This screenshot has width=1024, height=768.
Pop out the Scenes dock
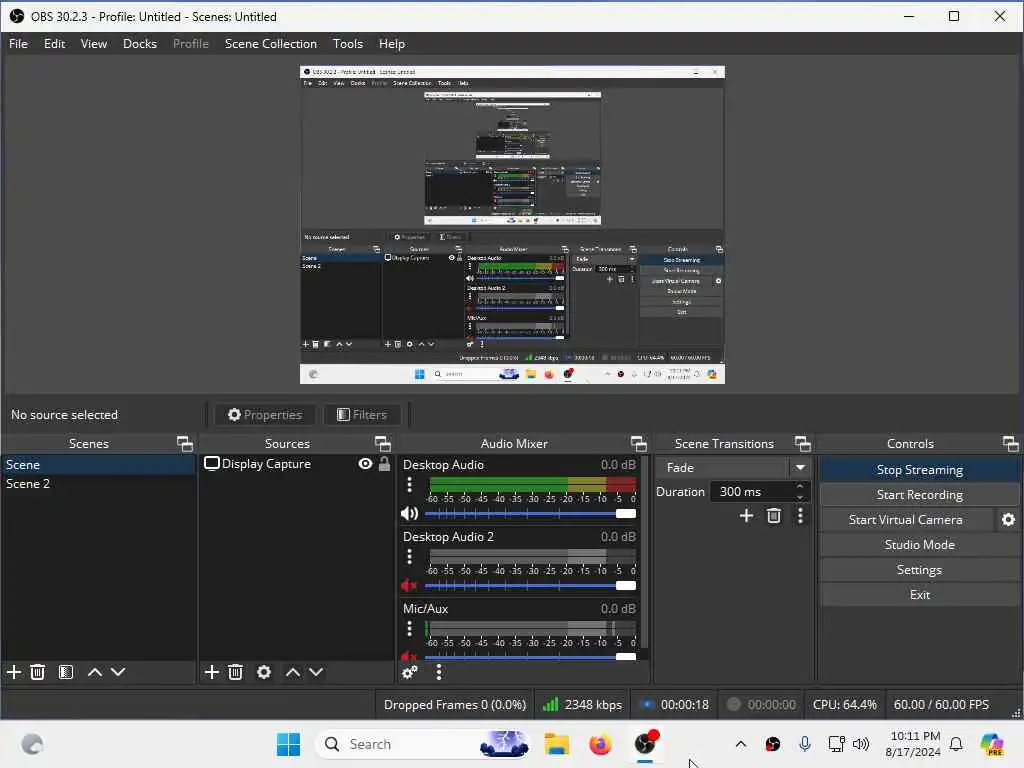pyautogui.click(x=185, y=444)
